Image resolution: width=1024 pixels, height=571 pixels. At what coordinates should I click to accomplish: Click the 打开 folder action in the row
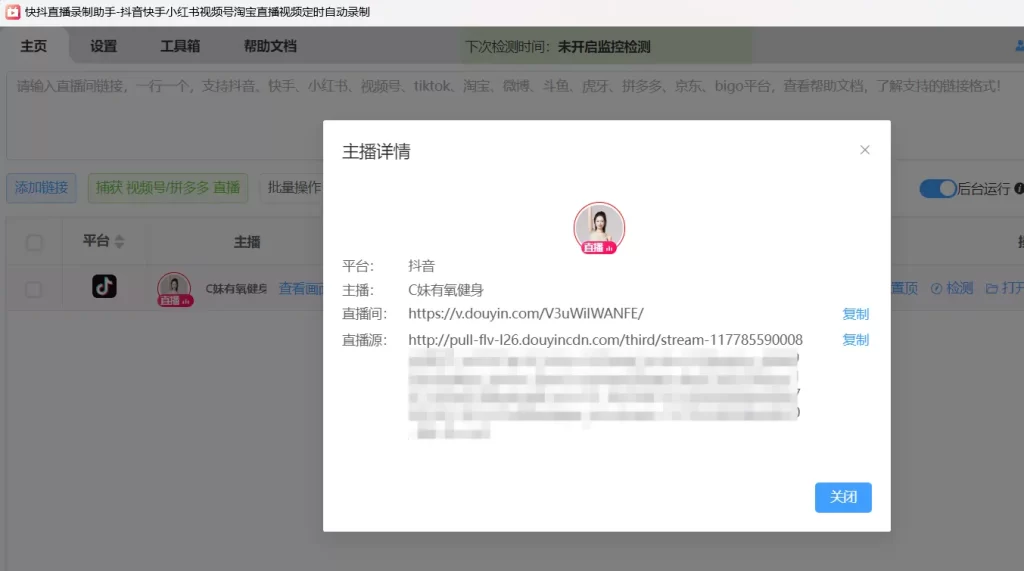coord(1004,288)
